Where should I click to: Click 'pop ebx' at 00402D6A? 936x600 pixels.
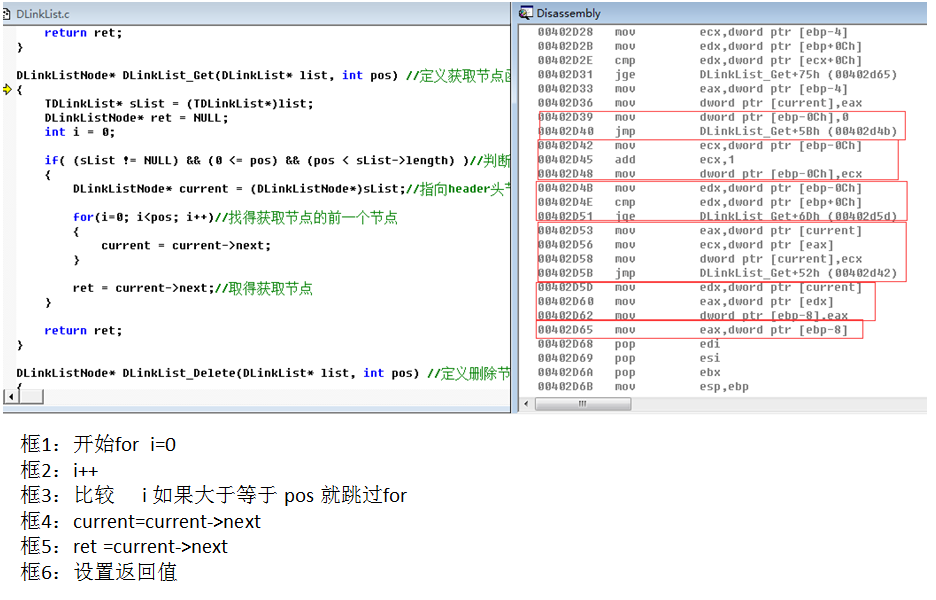tap(629, 373)
